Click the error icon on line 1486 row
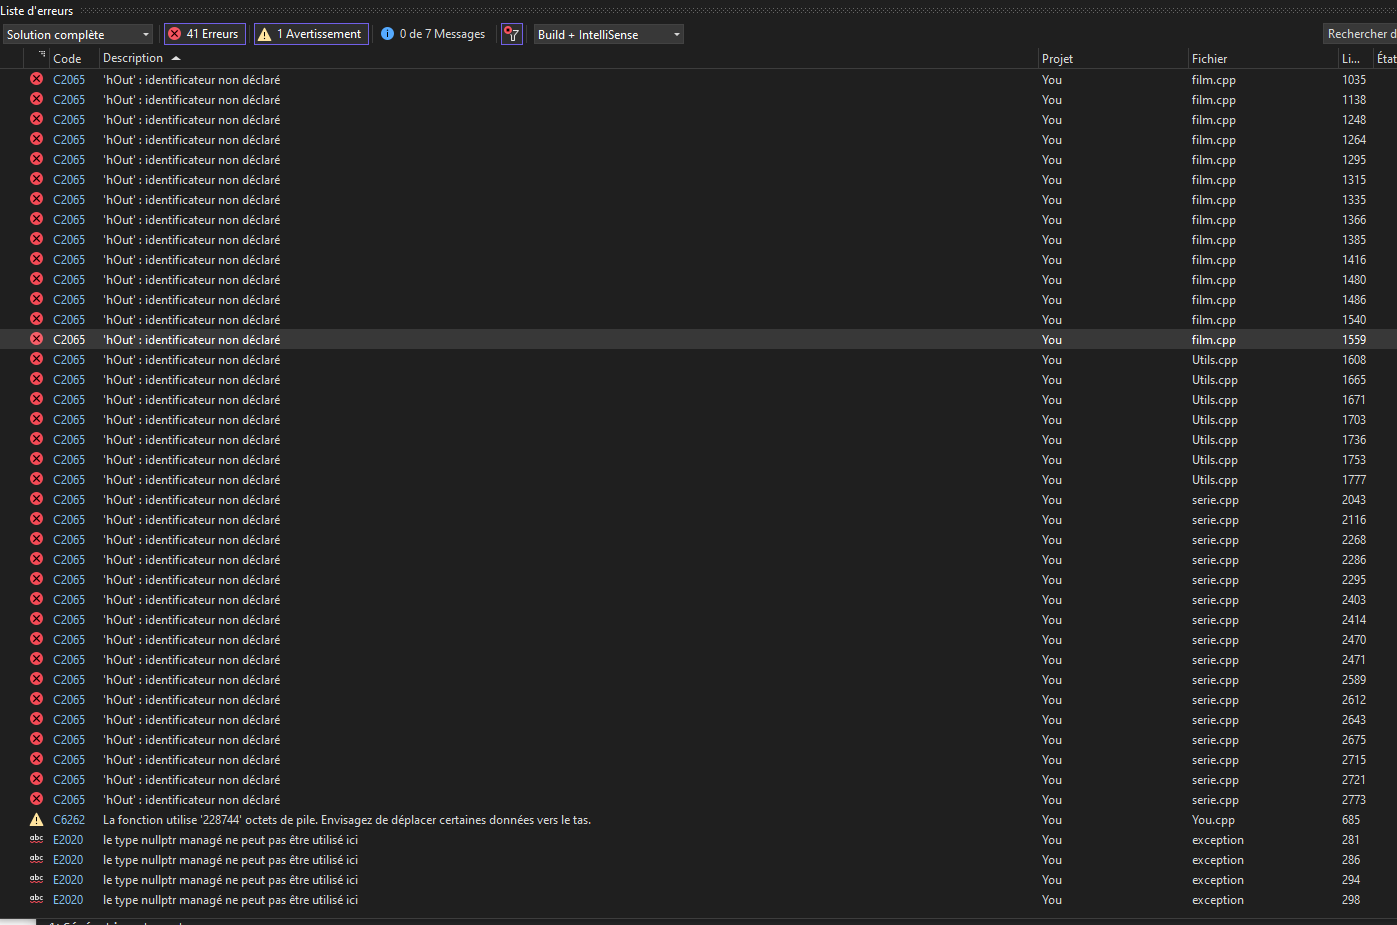Screen dimensions: 1397x925 [37, 299]
